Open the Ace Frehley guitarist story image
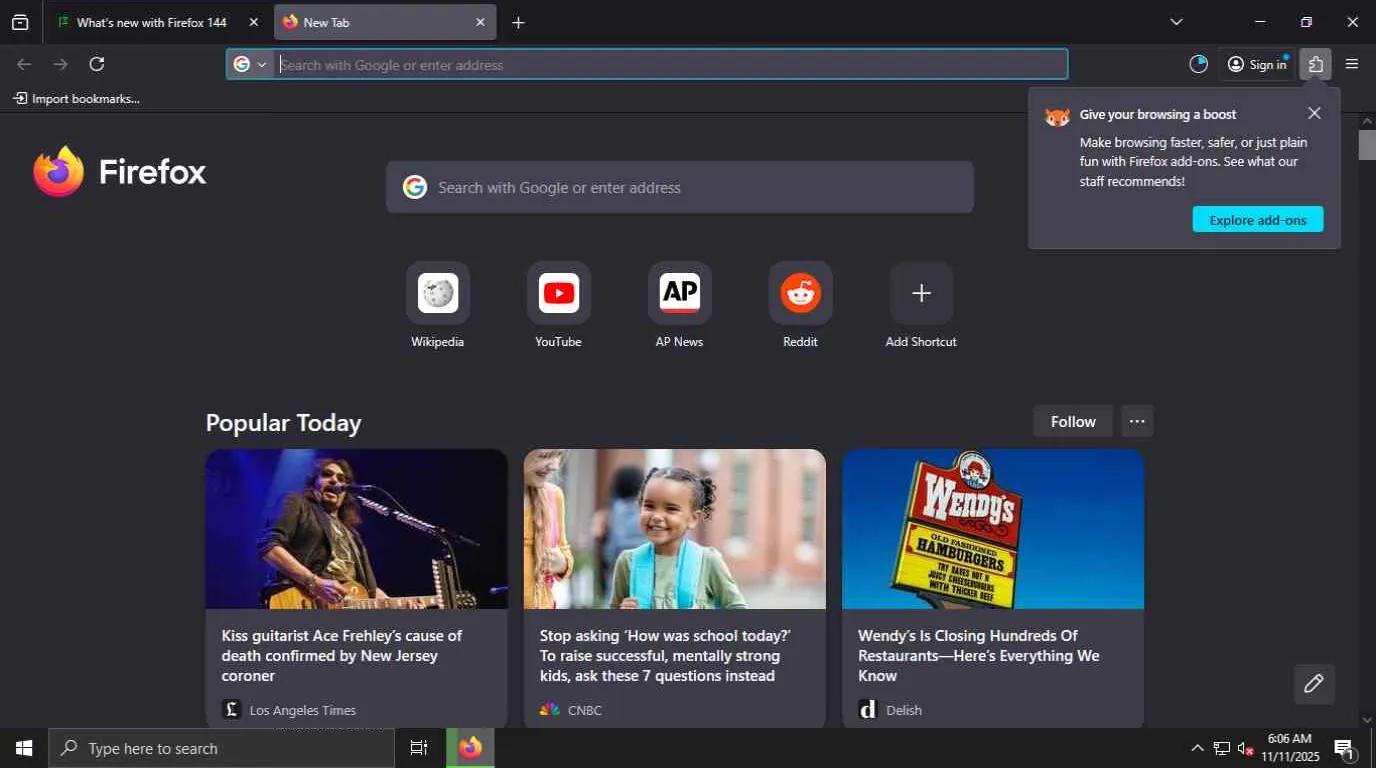This screenshot has width=1376, height=768. pos(357,529)
